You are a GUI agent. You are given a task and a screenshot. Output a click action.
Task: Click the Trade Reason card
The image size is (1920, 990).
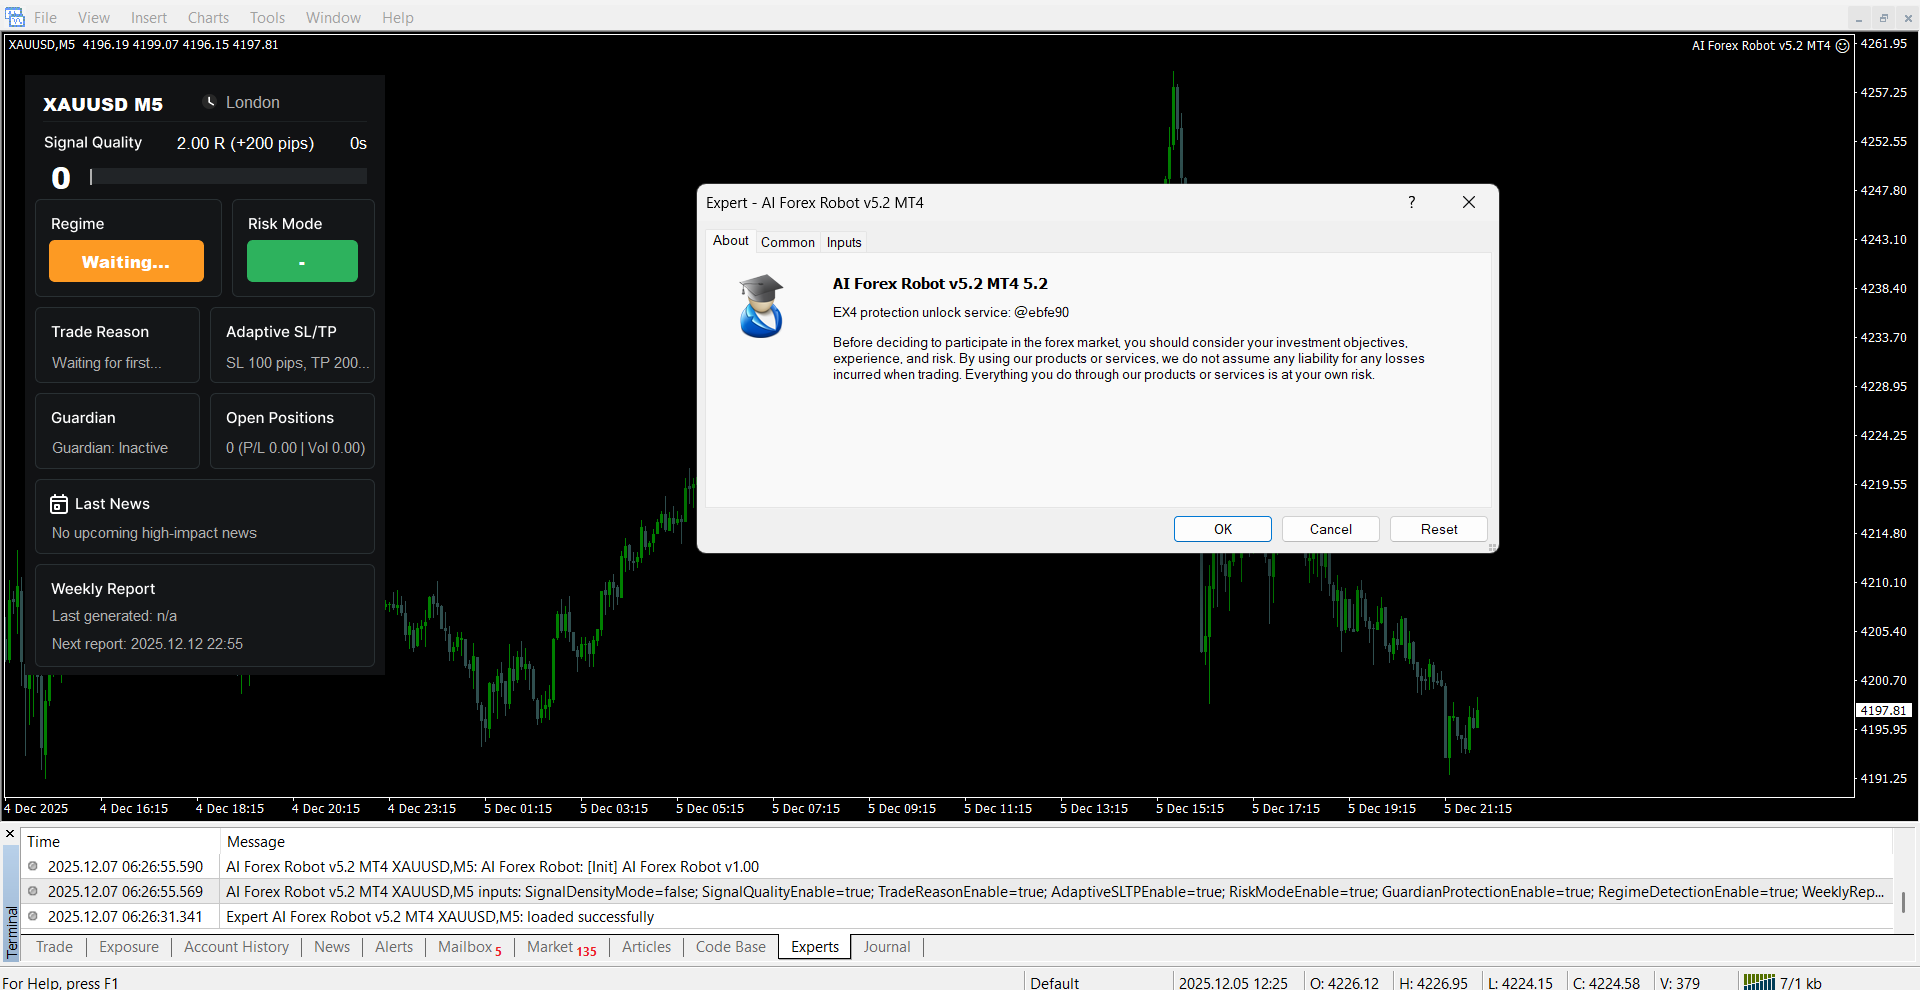118,345
